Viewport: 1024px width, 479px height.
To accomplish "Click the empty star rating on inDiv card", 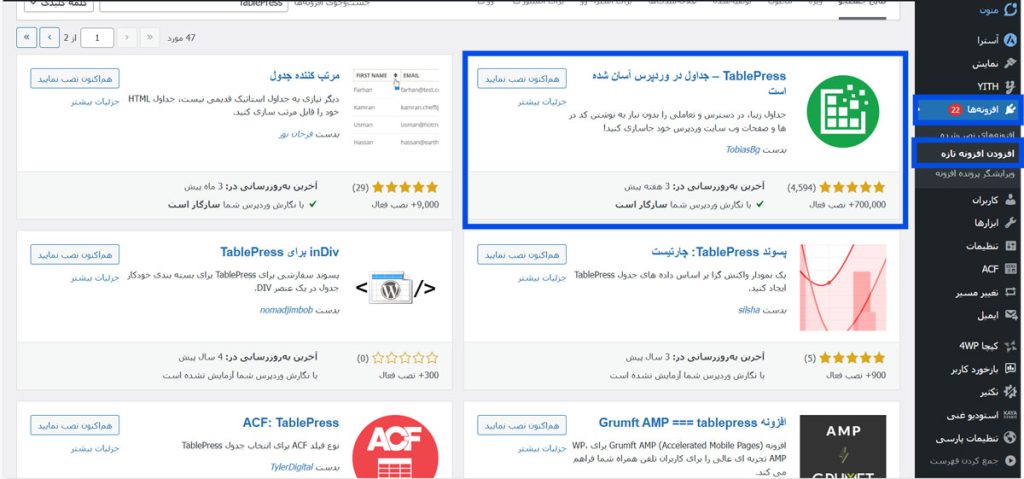I will point(405,358).
